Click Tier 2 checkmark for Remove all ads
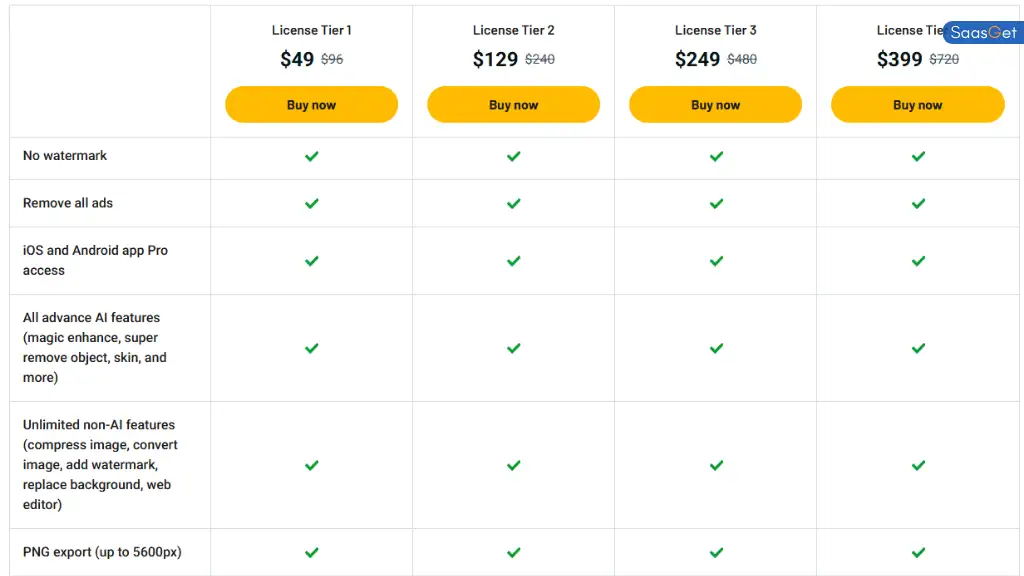The height and width of the screenshot is (576, 1024). pos(514,204)
